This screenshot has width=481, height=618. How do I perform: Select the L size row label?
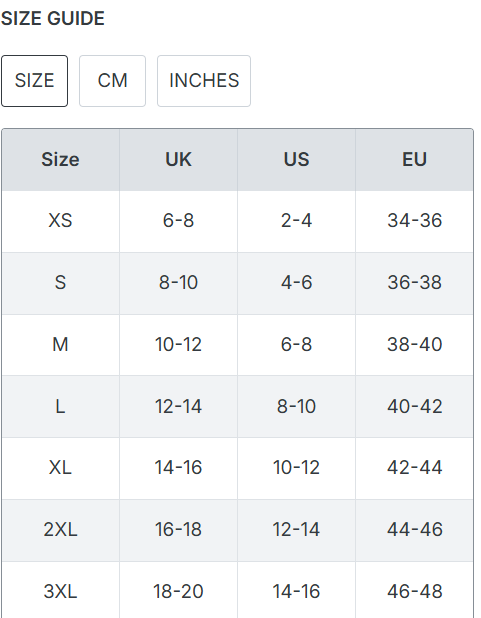[60, 407]
